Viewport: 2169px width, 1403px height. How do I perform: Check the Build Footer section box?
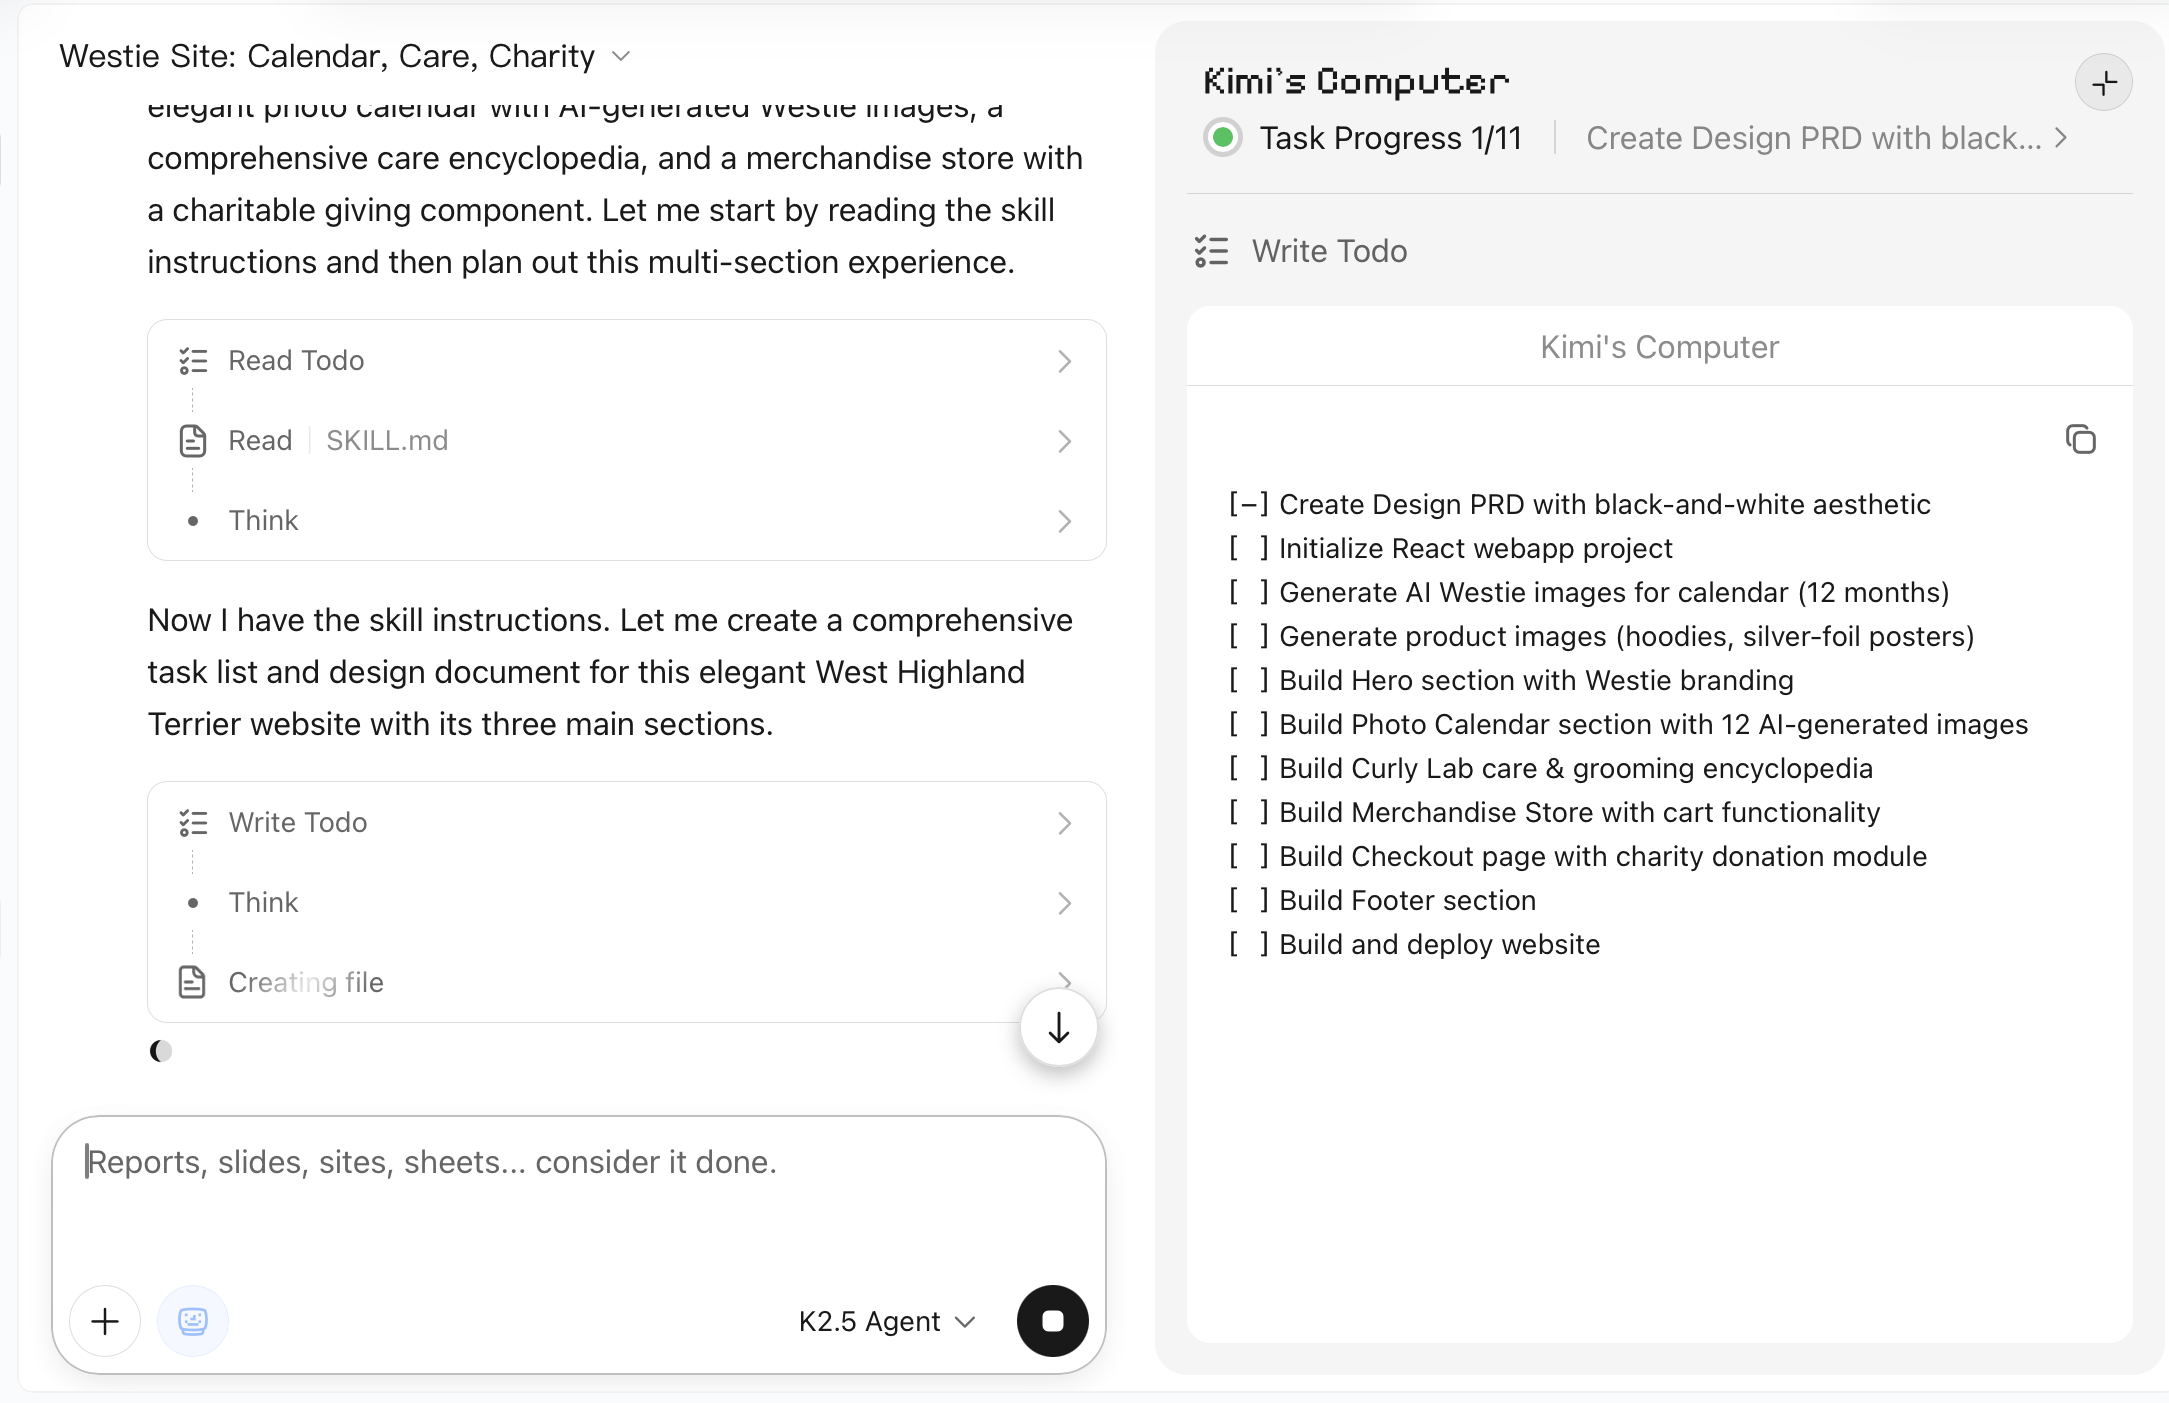click(x=1248, y=900)
